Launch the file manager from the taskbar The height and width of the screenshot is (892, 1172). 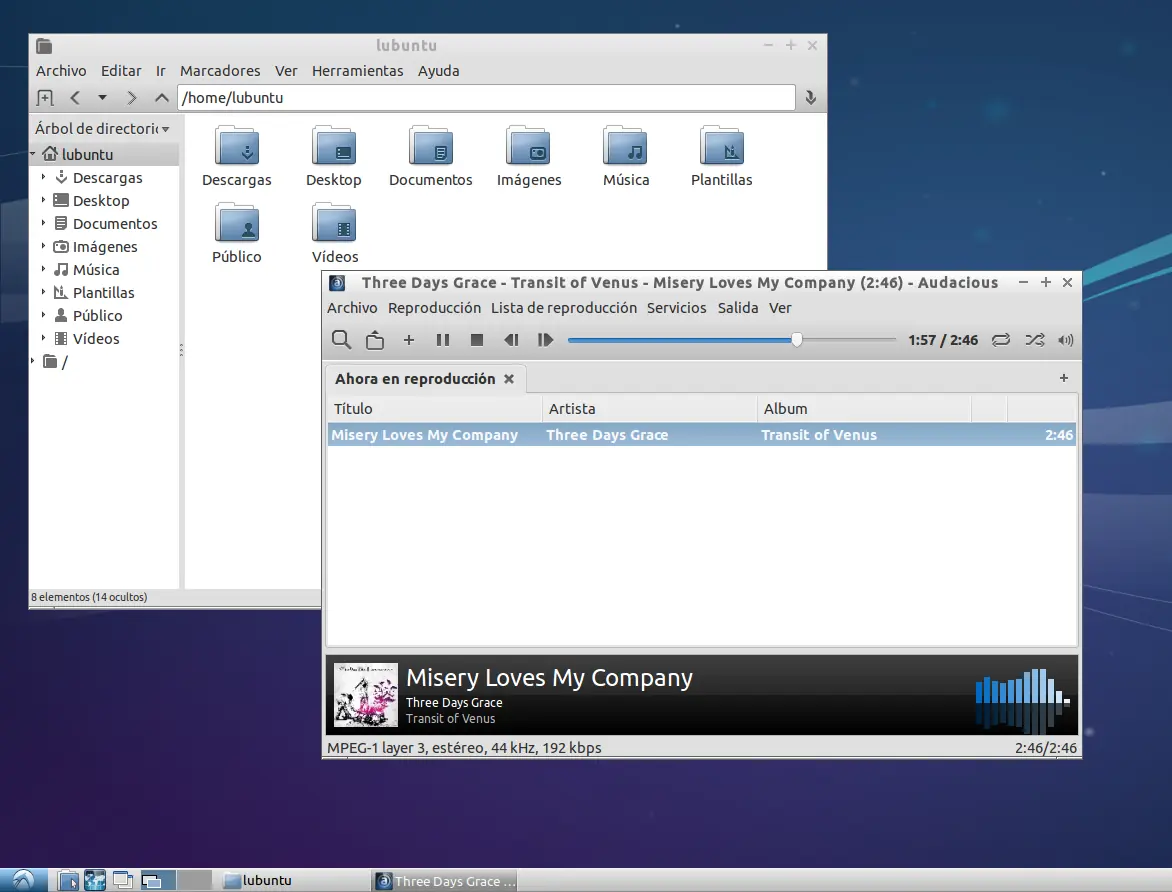68,880
